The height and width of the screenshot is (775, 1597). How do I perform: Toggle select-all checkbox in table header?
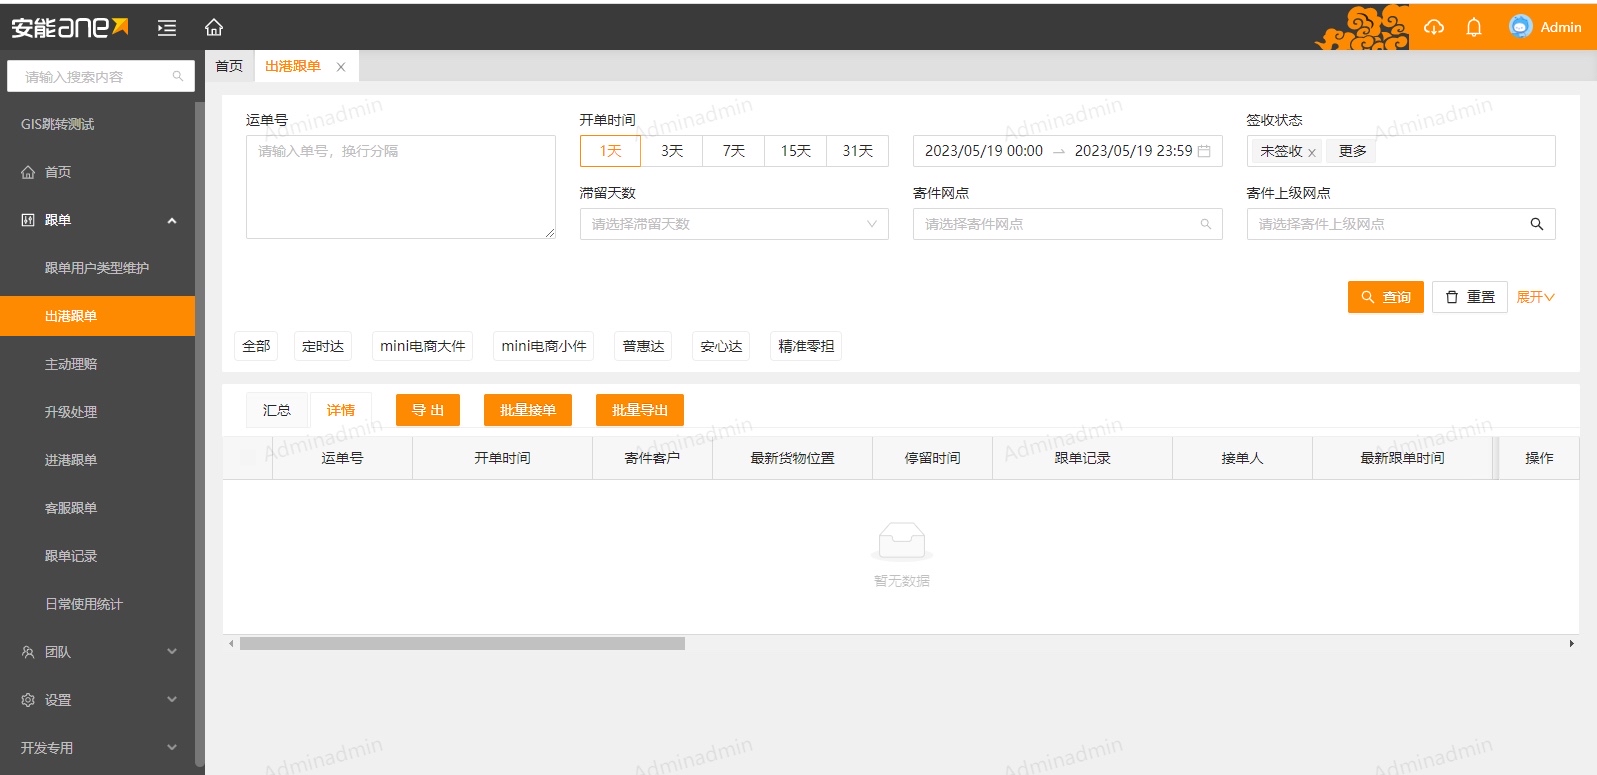point(247,458)
